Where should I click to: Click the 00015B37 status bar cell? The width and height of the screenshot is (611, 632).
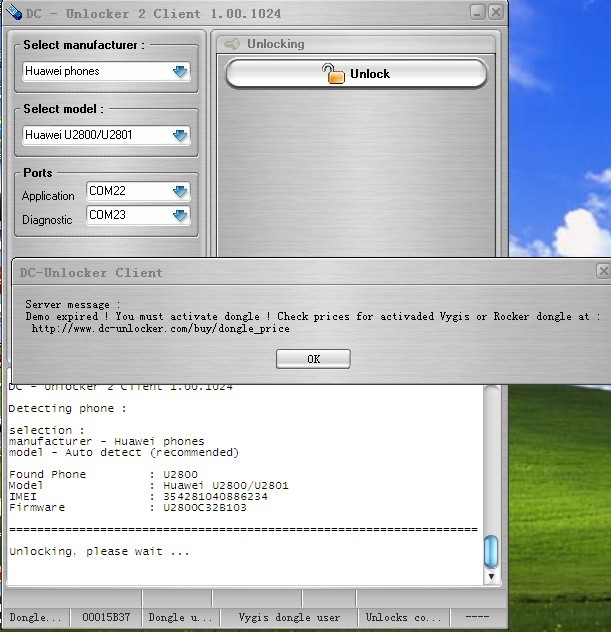(x=106, y=618)
